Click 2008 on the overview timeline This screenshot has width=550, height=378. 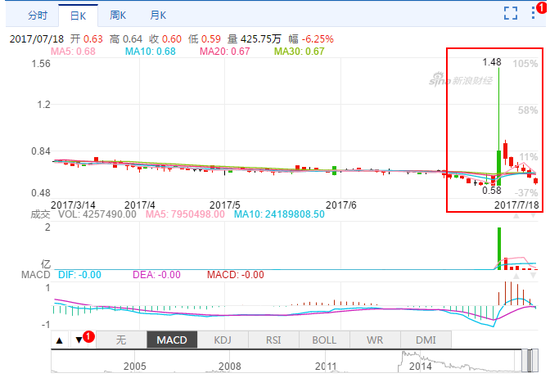click(x=230, y=366)
